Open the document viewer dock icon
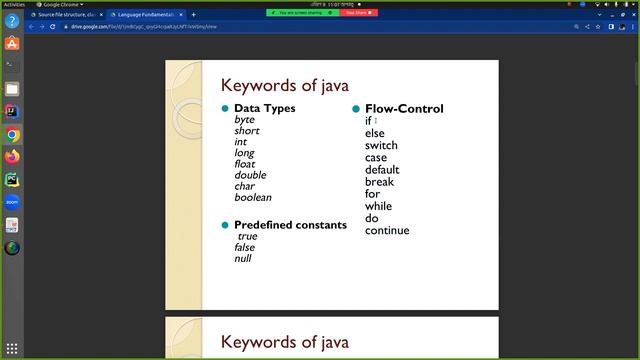This screenshot has height=360, width=640. pyautogui.click(x=12, y=225)
